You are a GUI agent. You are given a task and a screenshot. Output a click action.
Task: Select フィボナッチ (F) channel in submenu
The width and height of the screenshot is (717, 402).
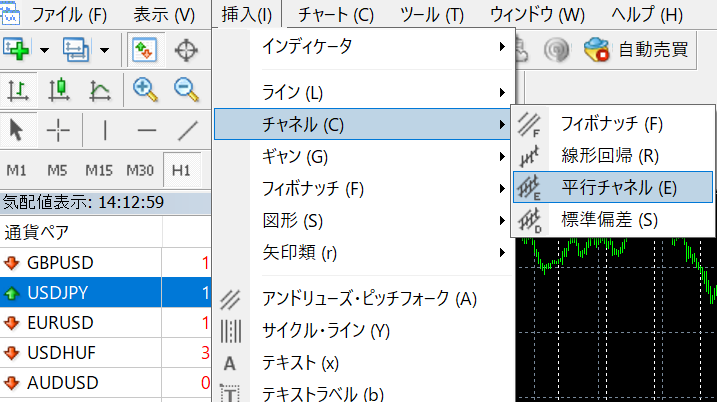[x=613, y=123]
